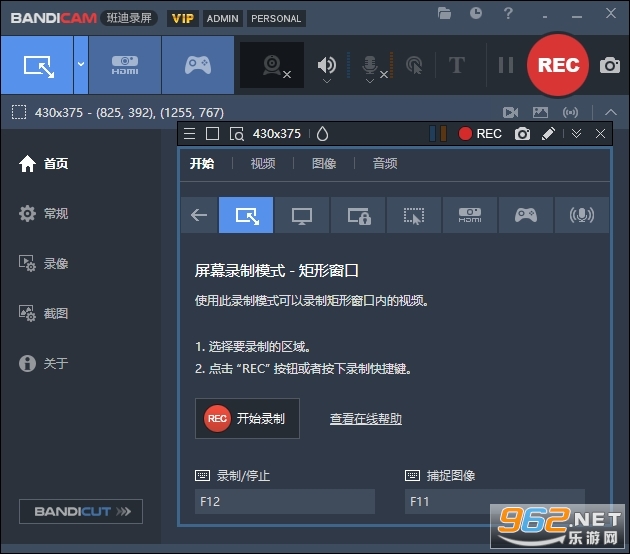Open the 截图 screenshot settings
Screen dimensions: 630x554
tap(43, 313)
